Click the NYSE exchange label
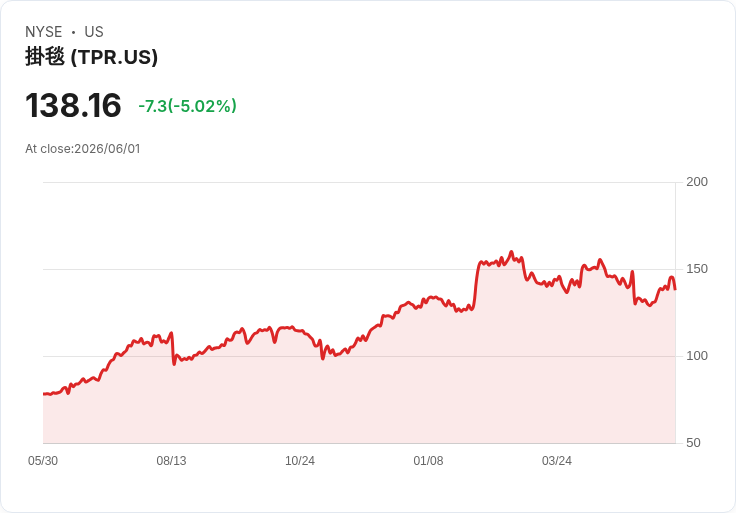Viewport: 736px width, 513px height. tap(44, 32)
